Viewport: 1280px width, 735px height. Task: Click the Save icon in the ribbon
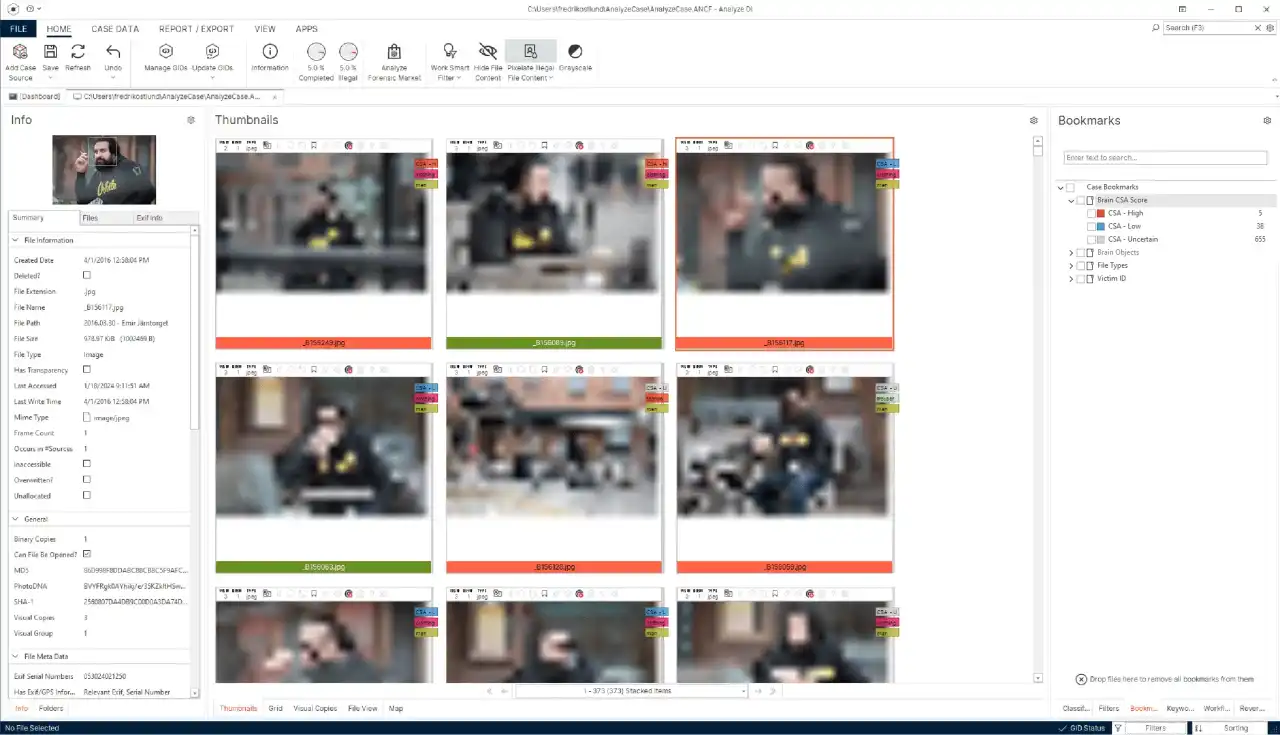(x=50, y=51)
